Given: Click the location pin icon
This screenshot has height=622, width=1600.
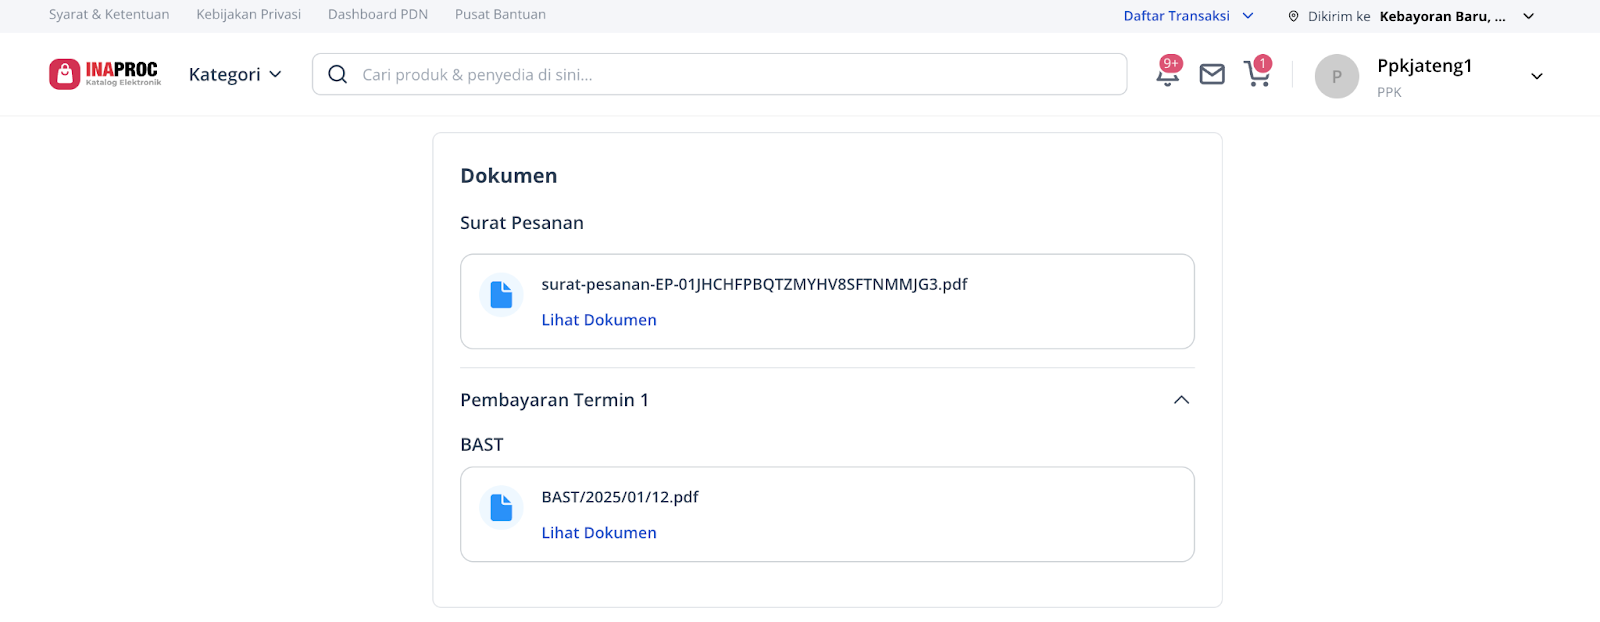Looking at the screenshot, I should pos(1293,16).
